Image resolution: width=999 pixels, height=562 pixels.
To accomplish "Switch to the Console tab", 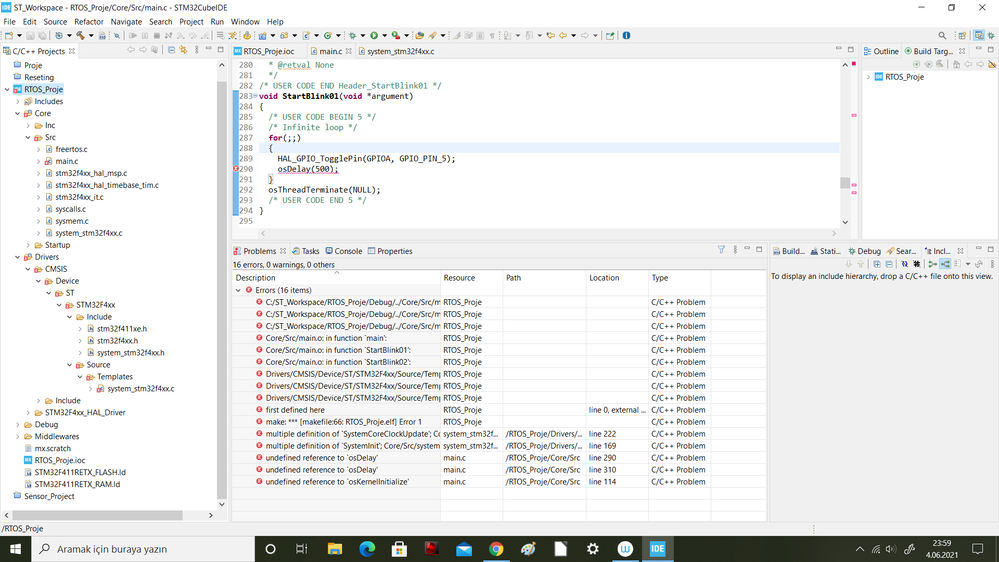I will click(343, 251).
